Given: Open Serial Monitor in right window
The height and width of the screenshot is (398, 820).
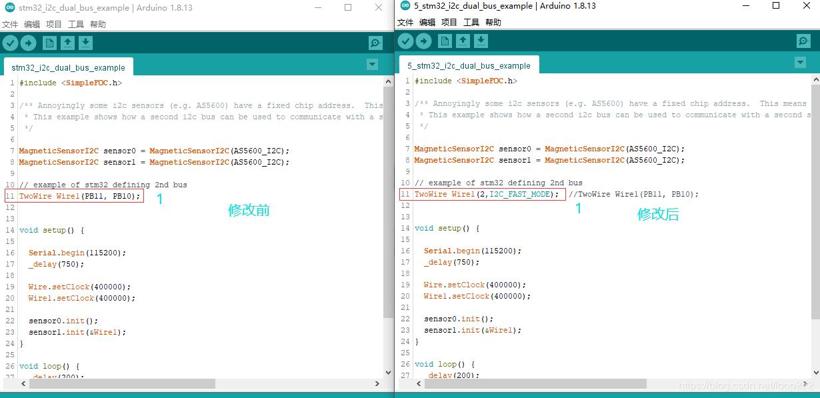Looking at the screenshot, I should (x=803, y=41).
